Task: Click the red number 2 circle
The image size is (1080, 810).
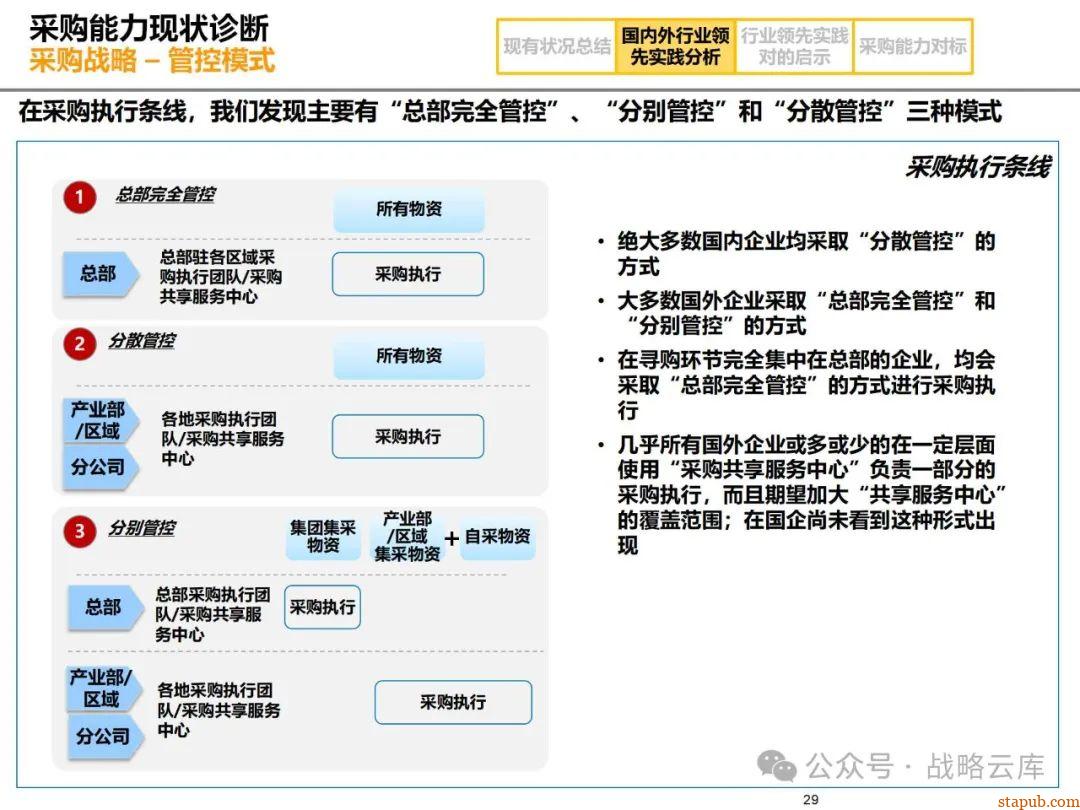Action: [79, 344]
